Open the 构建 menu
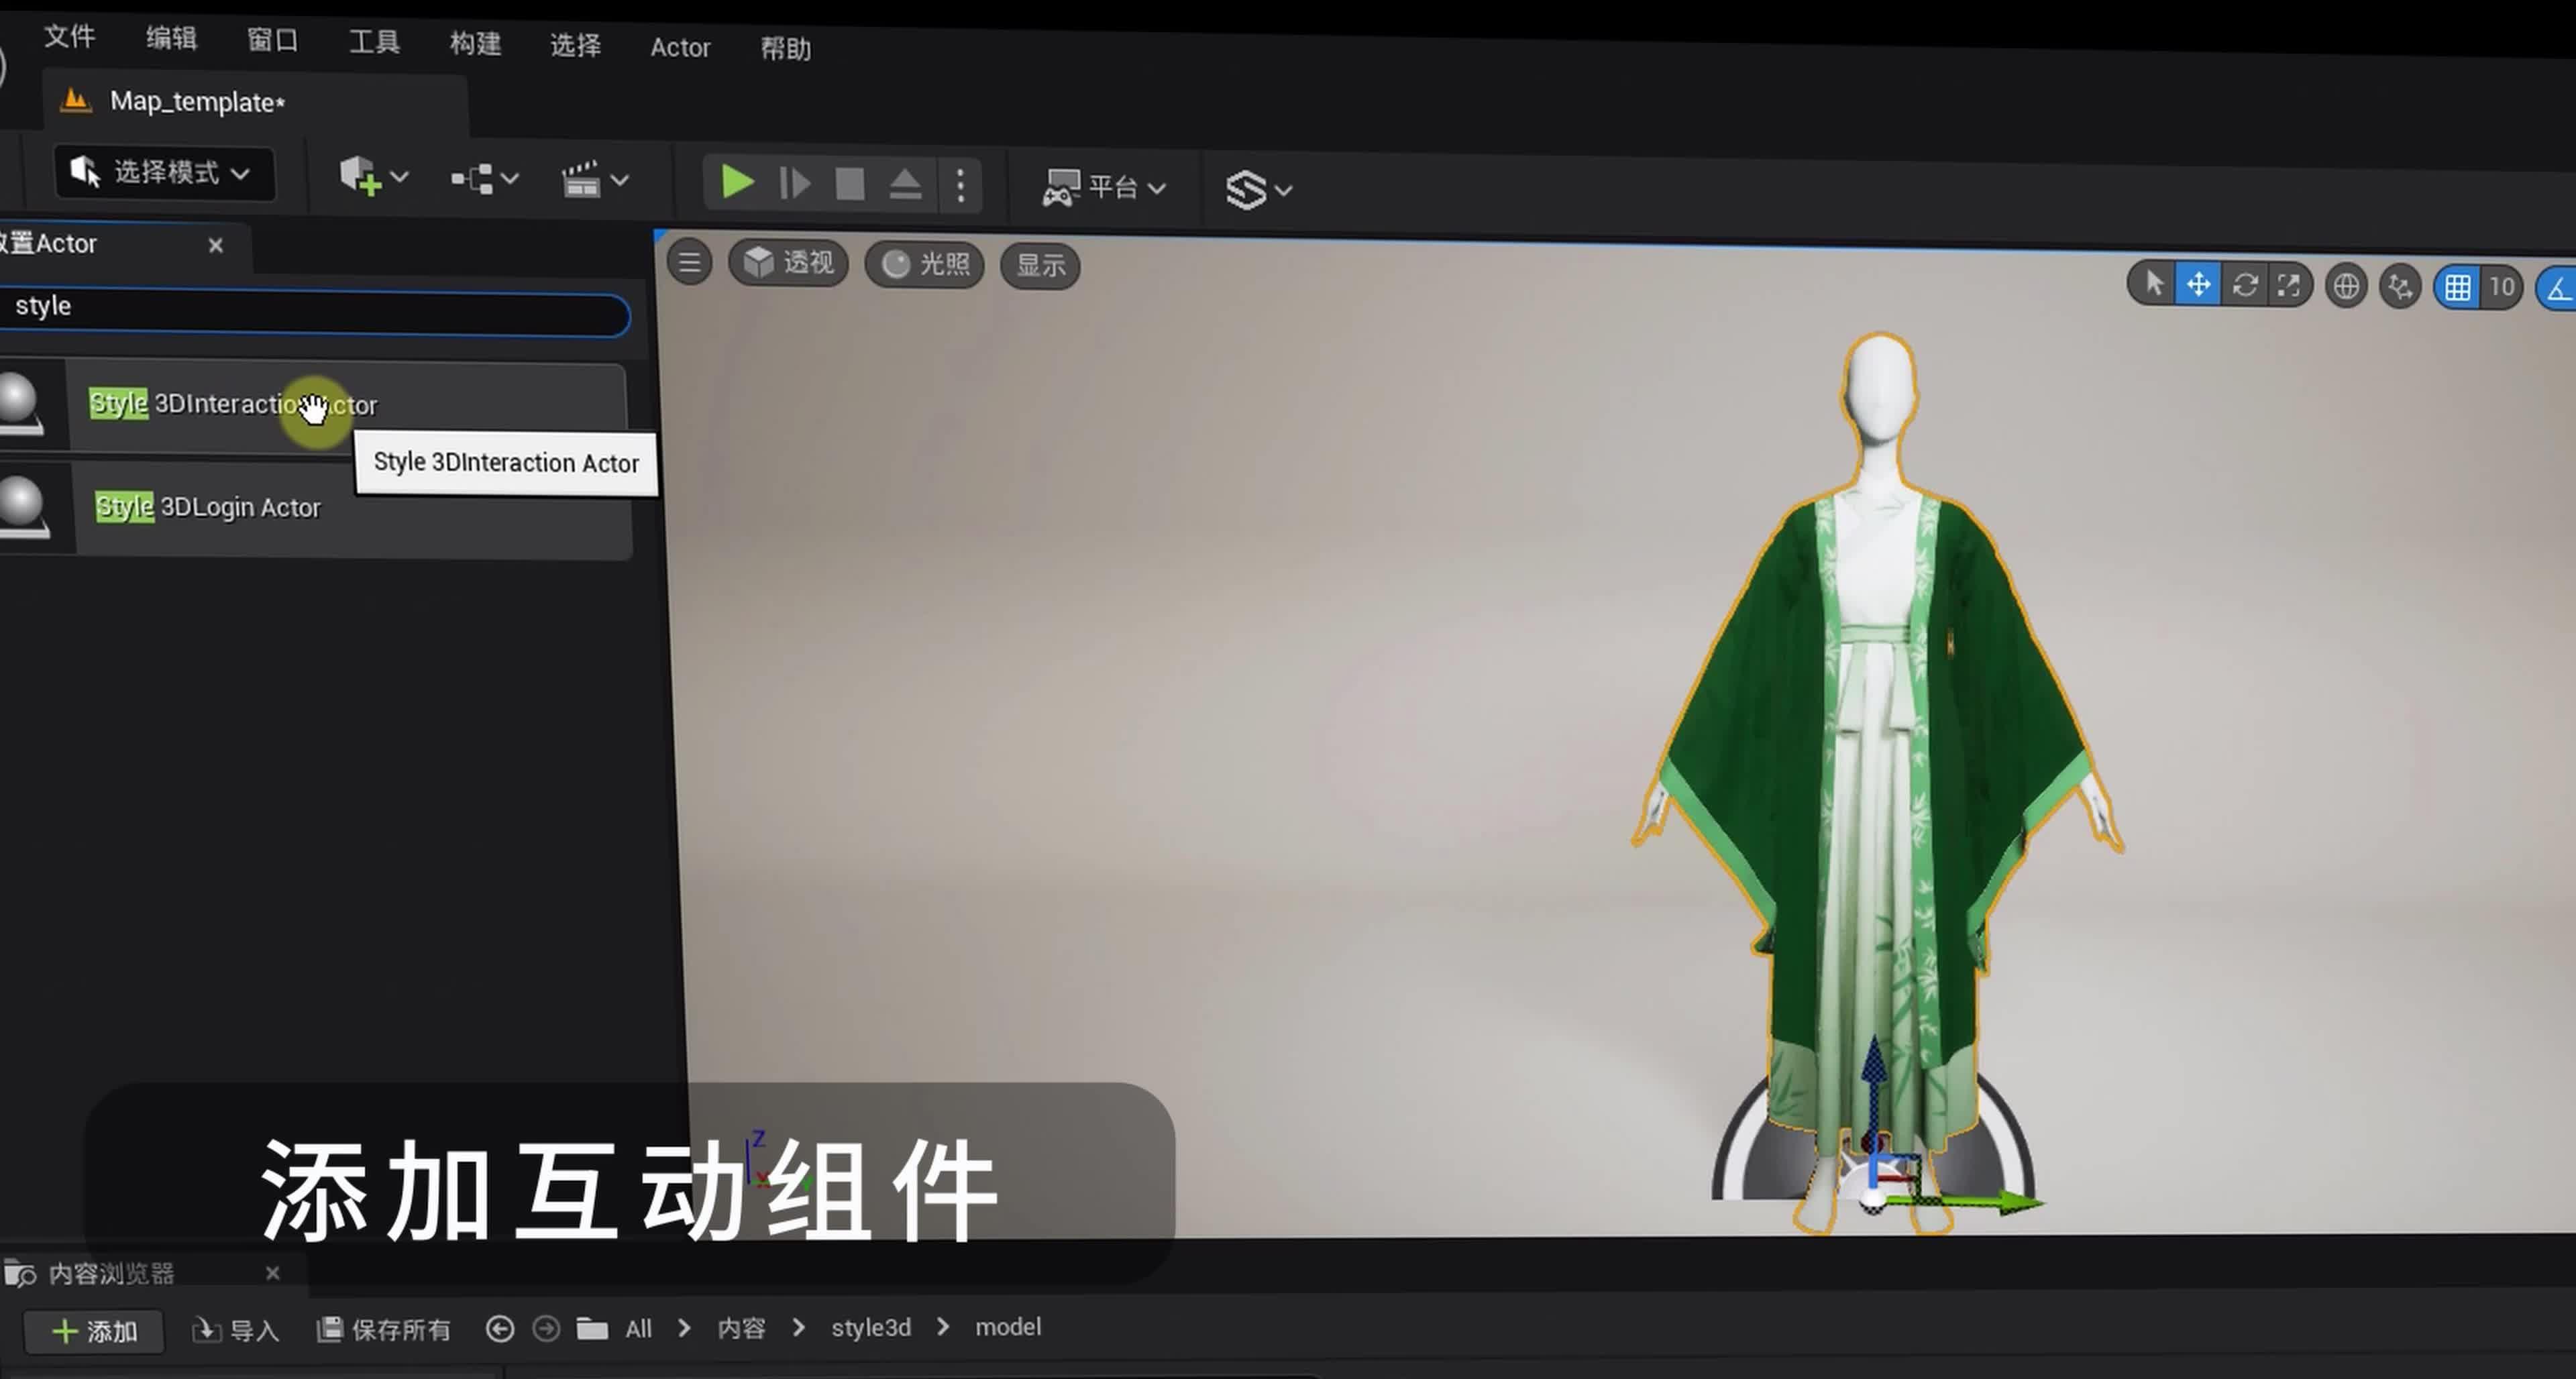This screenshot has height=1379, width=2576. coord(474,45)
